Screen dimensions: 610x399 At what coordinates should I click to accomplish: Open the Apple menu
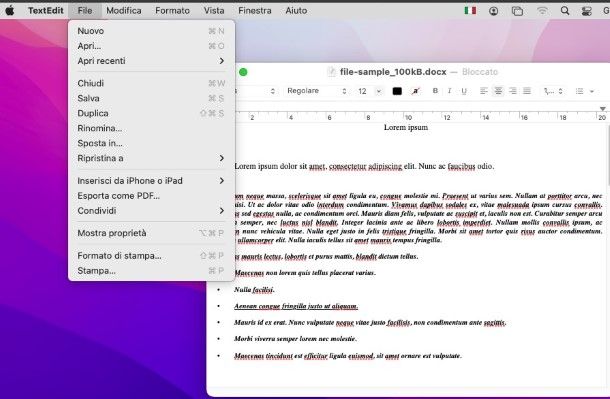(x=10, y=10)
